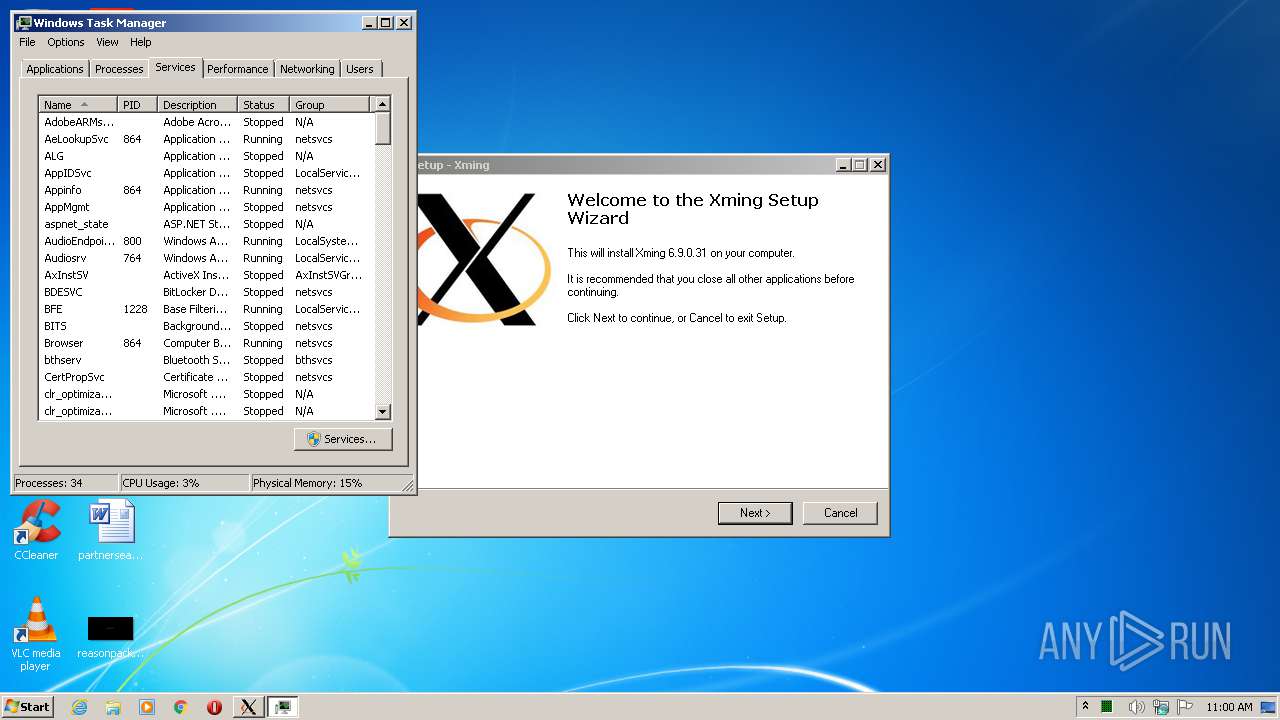The width and height of the screenshot is (1280, 720).
Task: Select the AppMgmt service row
Action: coord(206,207)
